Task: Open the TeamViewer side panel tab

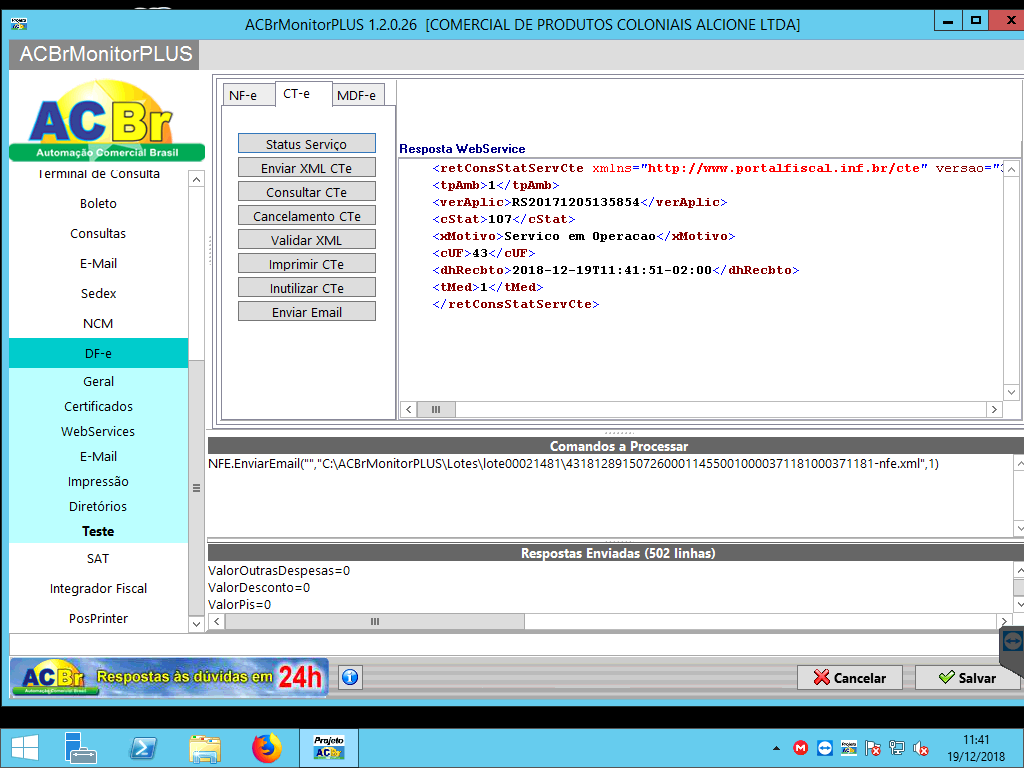Action: [1012, 641]
